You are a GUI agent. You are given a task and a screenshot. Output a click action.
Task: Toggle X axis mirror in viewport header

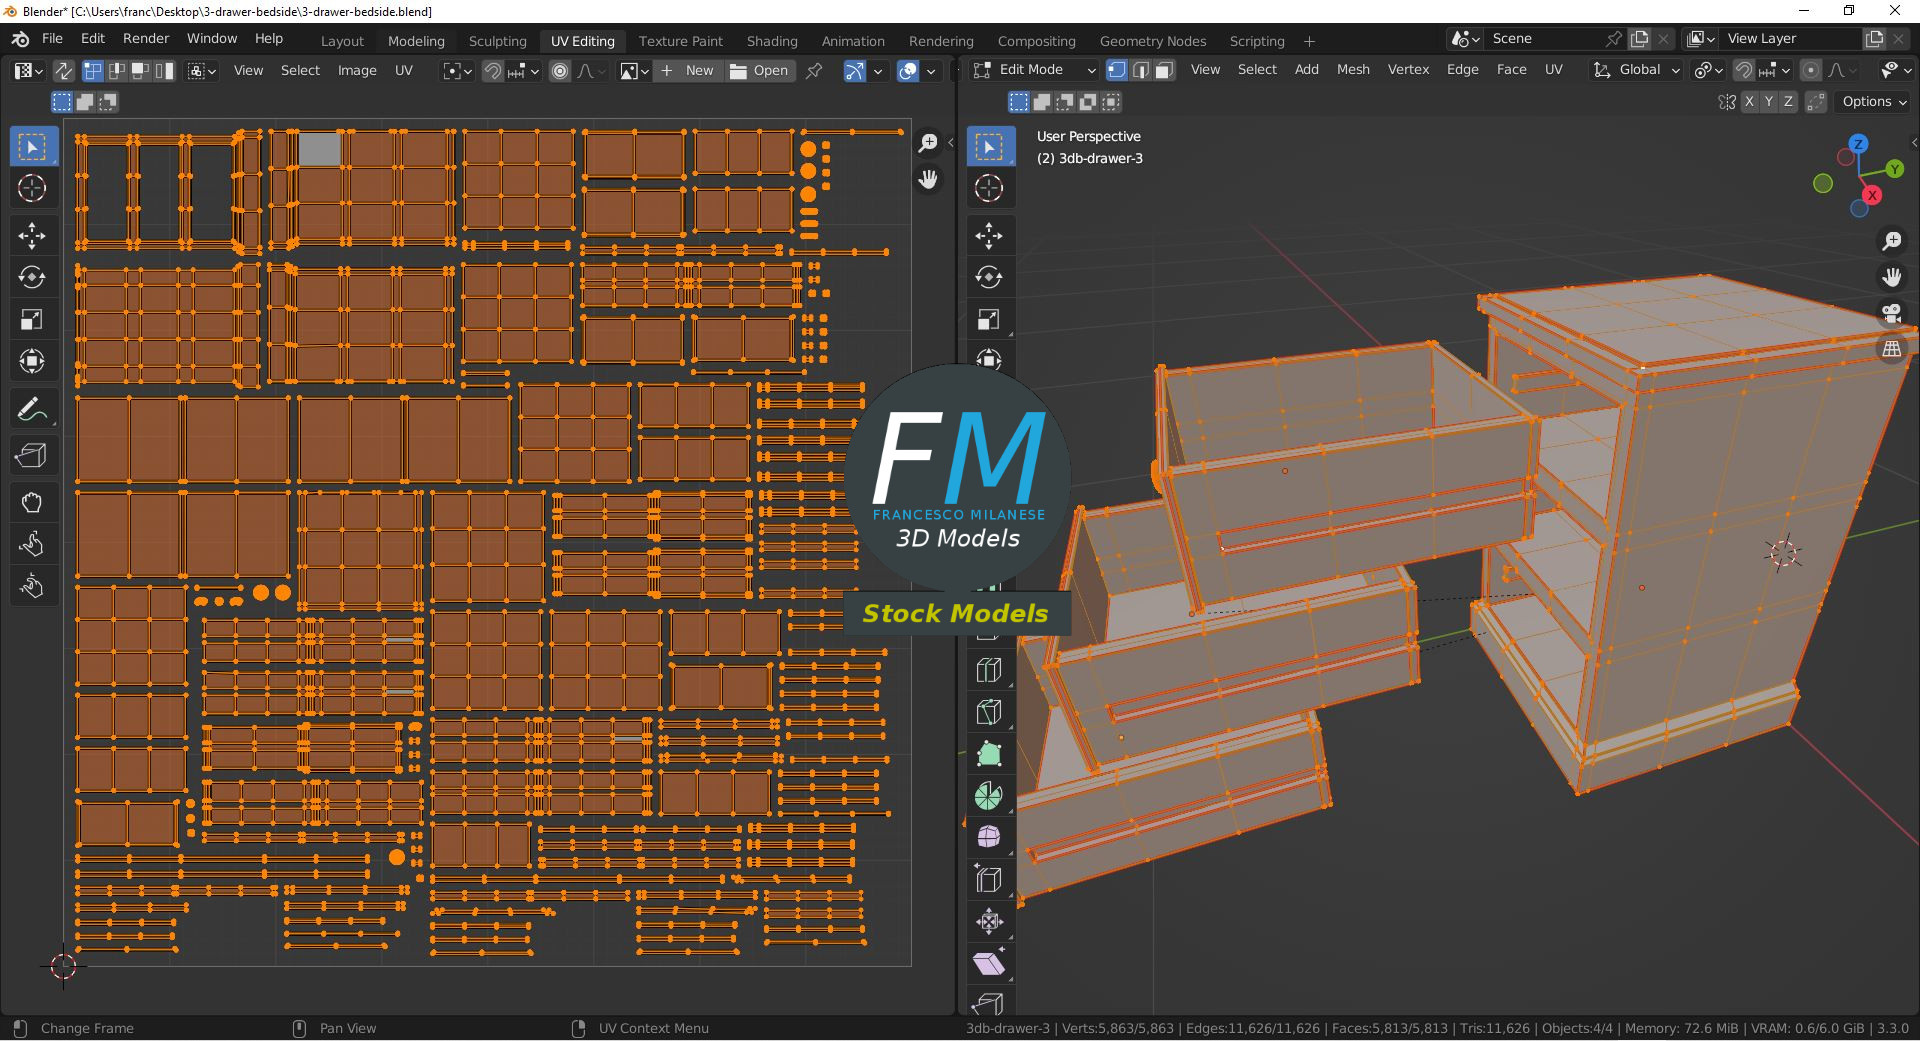tap(1749, 102)
